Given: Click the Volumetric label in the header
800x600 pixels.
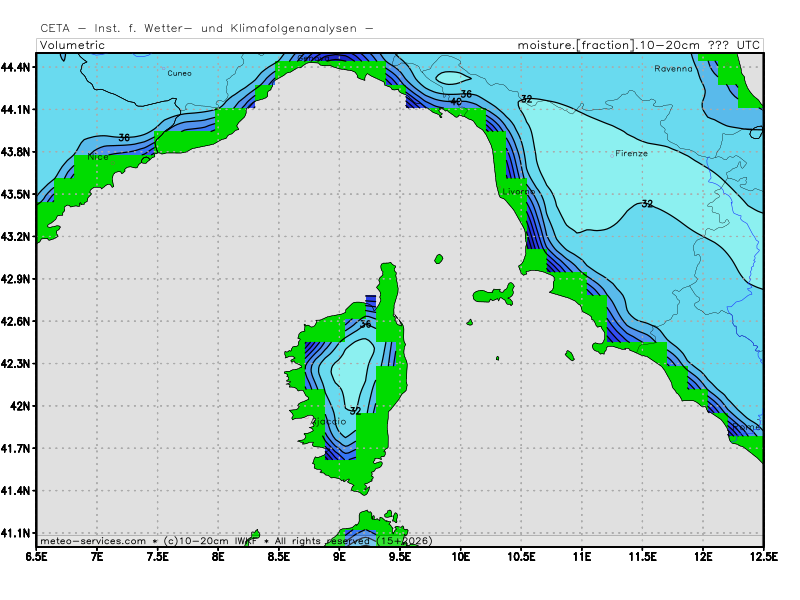Looking at the screenshot, I should point(72,45).
